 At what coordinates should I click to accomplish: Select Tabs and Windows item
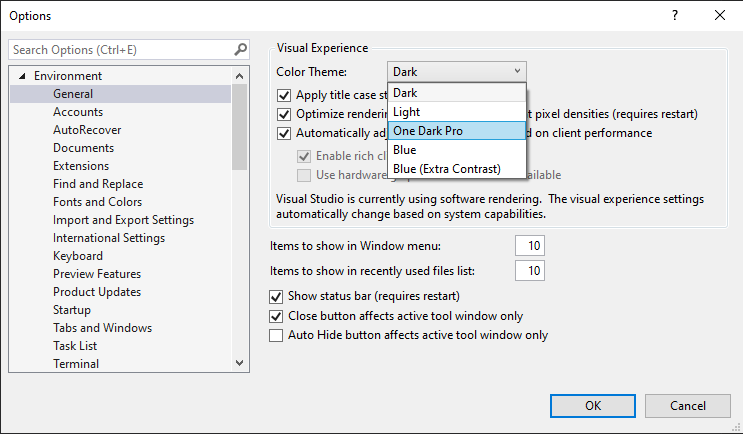click(x=102, y=328)
